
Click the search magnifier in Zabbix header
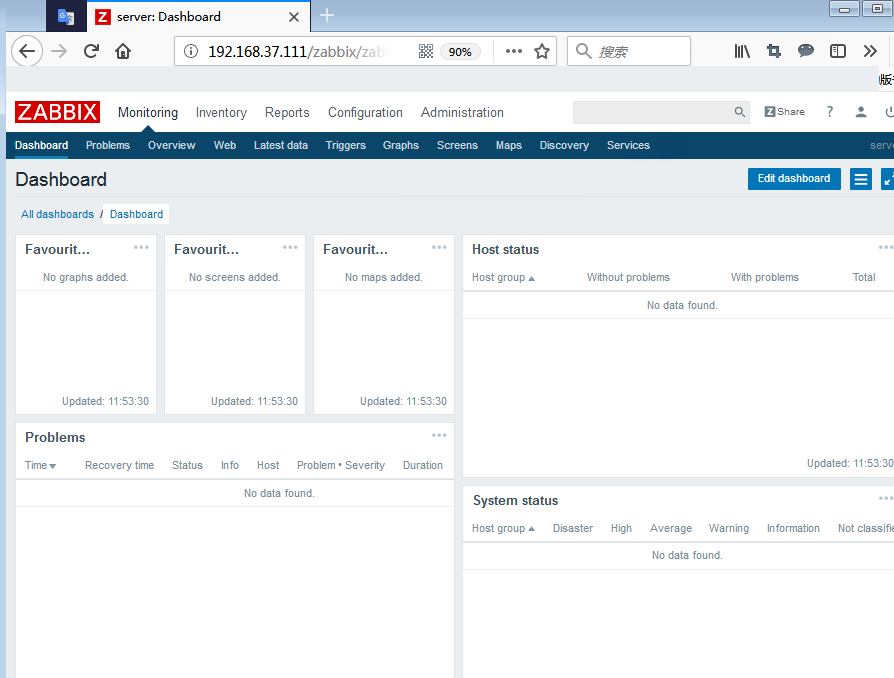740,113
